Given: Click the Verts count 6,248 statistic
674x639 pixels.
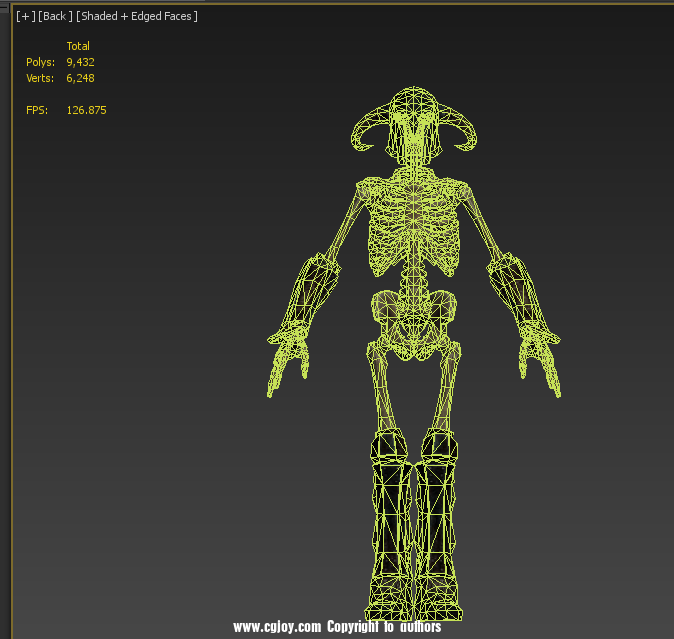Looking at the screenshot, I should (80, 78).
